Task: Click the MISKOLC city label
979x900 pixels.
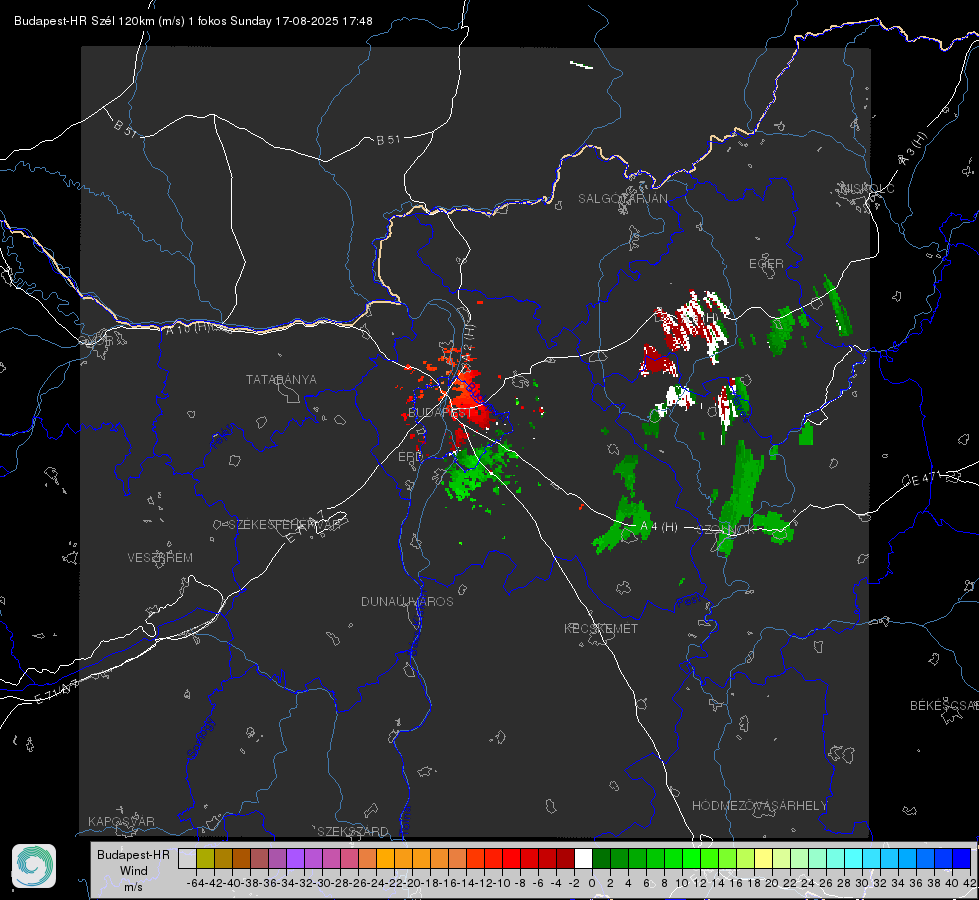Action: (x=867, y=188)
